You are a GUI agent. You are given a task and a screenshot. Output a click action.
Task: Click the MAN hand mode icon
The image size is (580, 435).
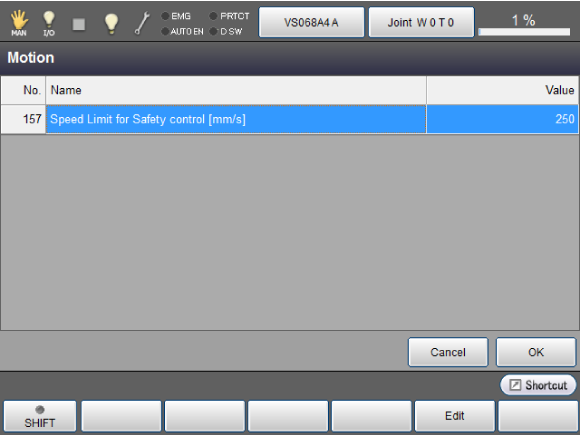(19, 23)
